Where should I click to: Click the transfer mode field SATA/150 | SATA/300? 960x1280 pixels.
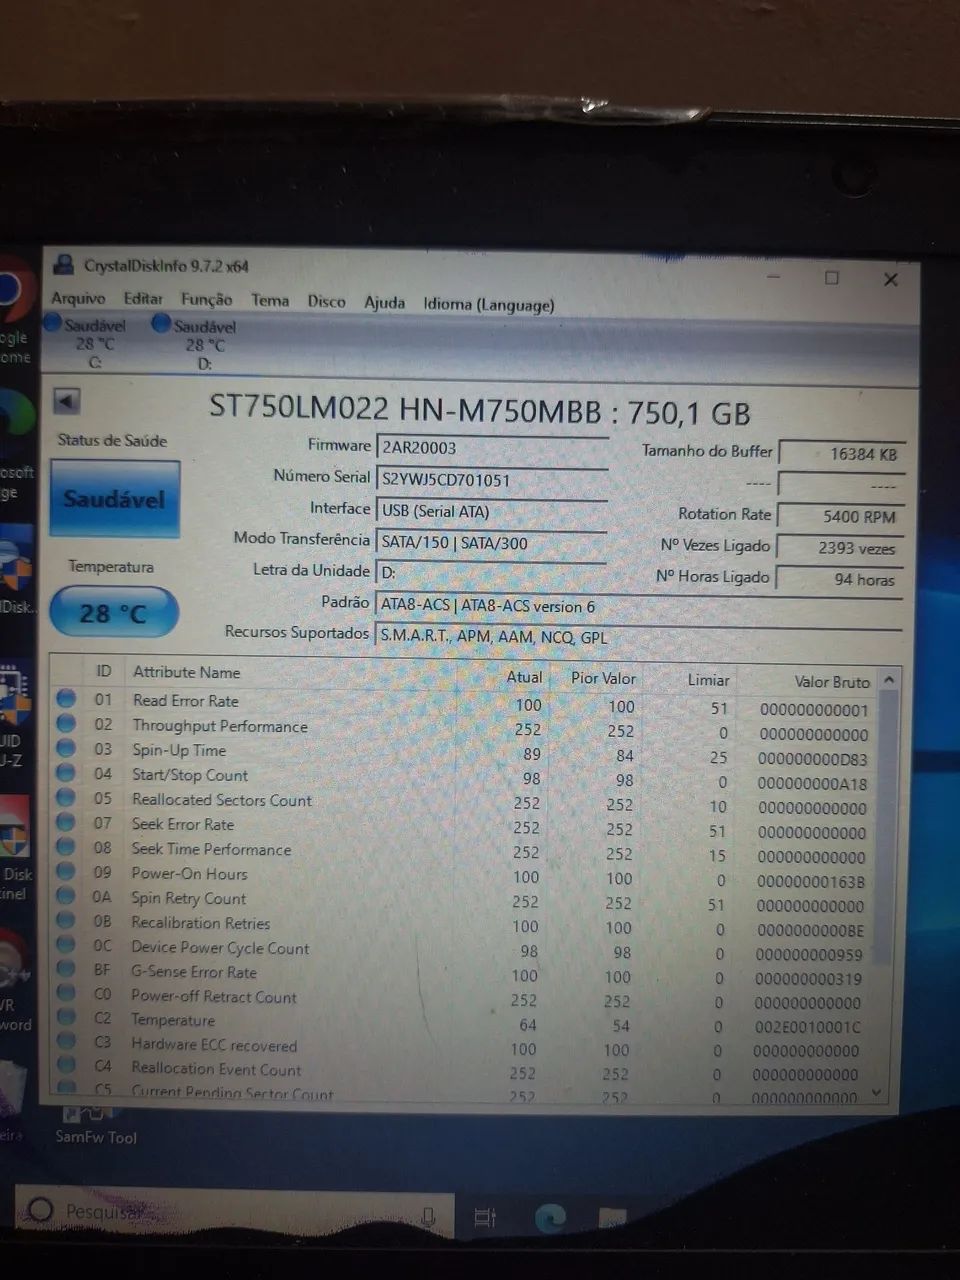point(491,543)
